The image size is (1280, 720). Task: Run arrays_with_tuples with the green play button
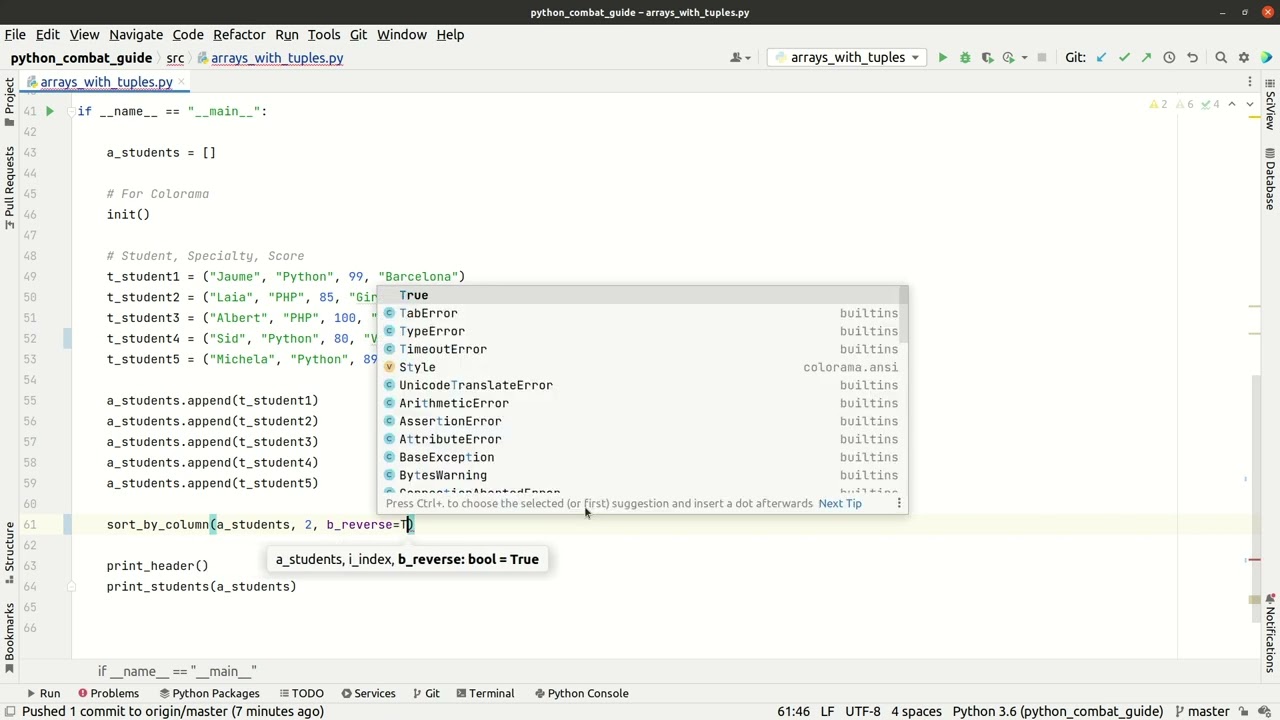pos(942,58)
